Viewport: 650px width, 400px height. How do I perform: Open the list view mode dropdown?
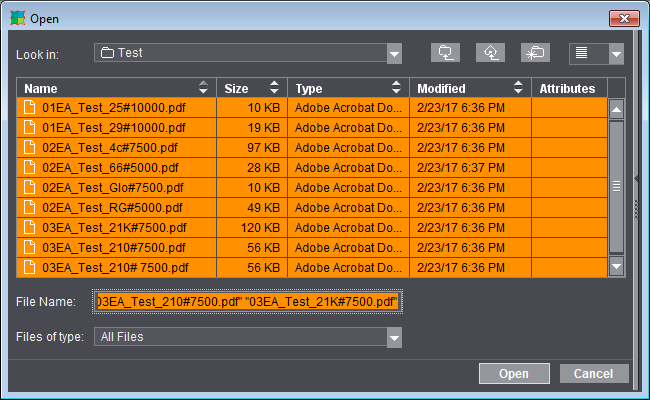click(x=616, y=54)
